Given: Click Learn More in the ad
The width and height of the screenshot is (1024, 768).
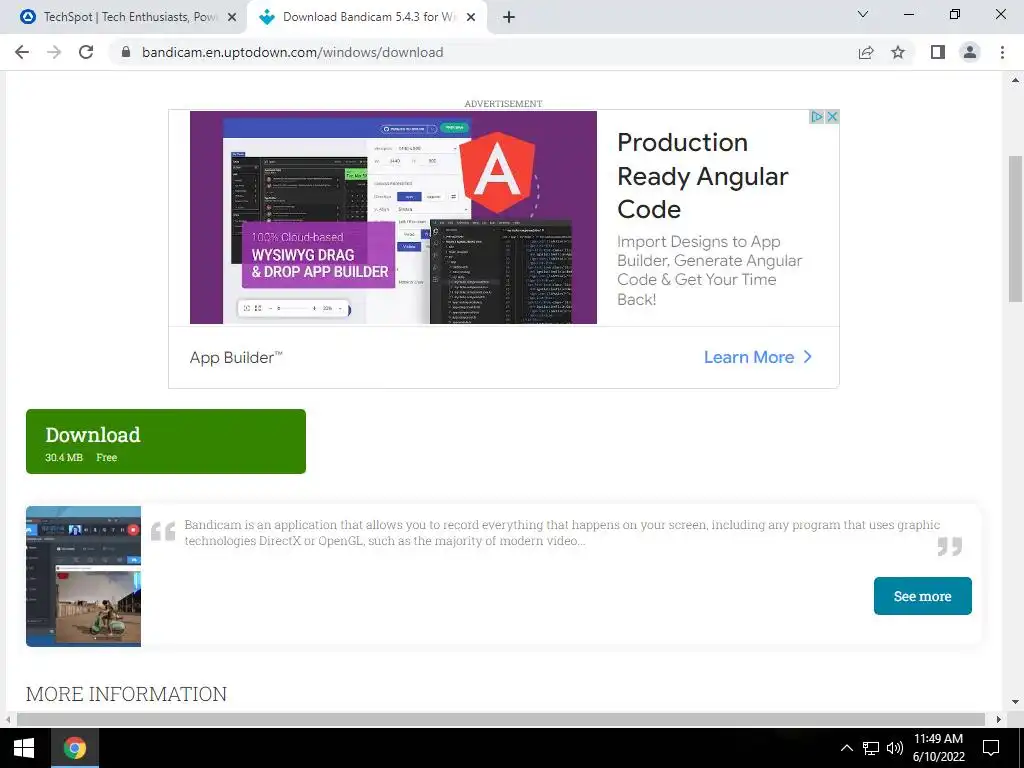Looking at the screenshot, I should pyautogui.click(x=758, y=357).
